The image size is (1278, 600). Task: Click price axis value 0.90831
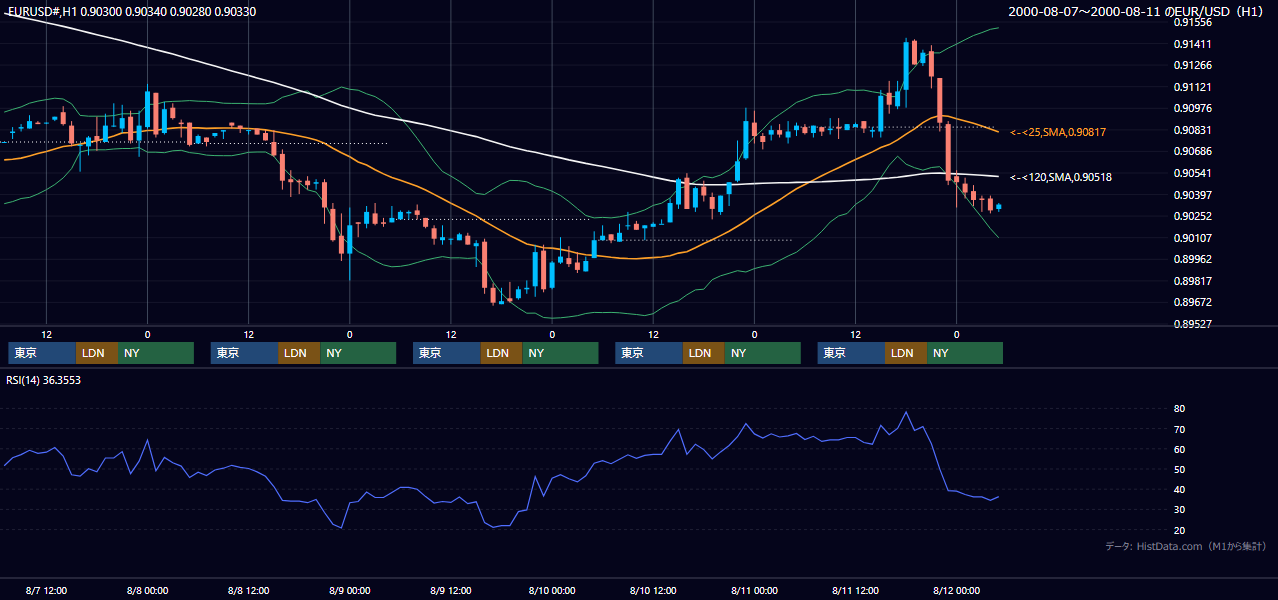1193,130
